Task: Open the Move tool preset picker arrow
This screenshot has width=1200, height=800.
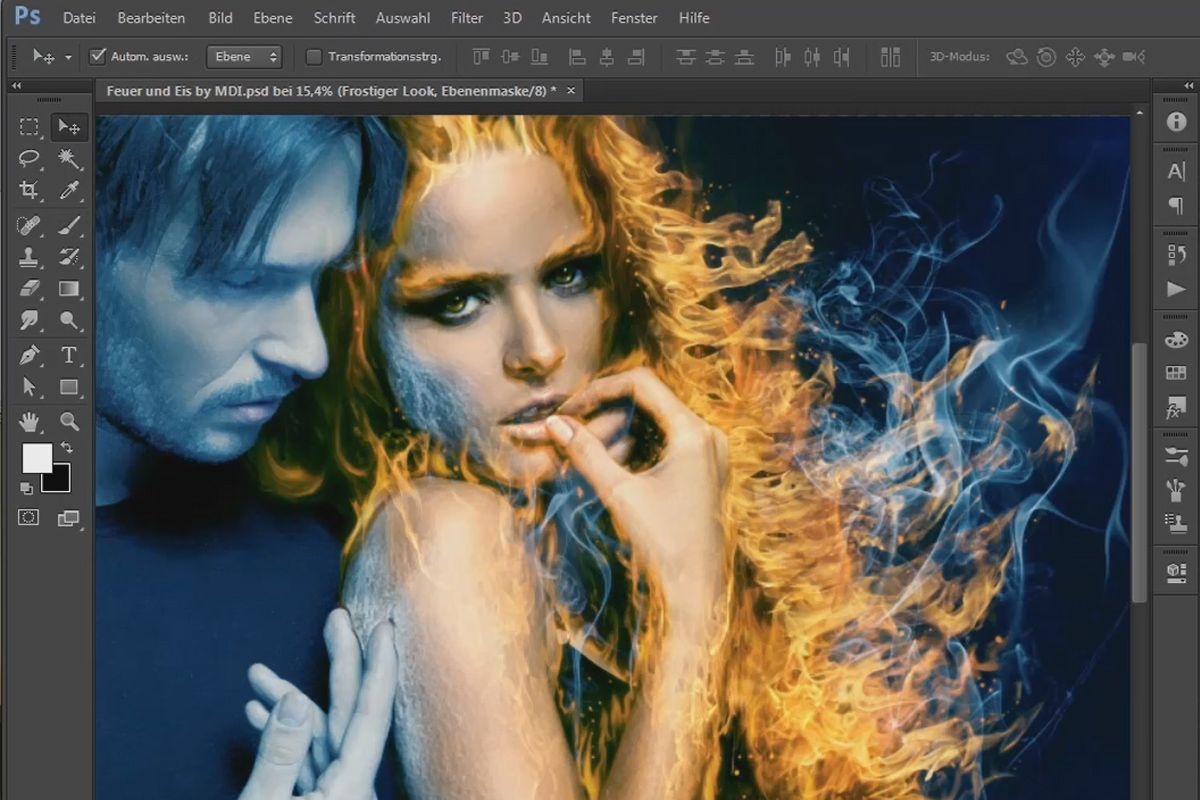Action: 68,58
